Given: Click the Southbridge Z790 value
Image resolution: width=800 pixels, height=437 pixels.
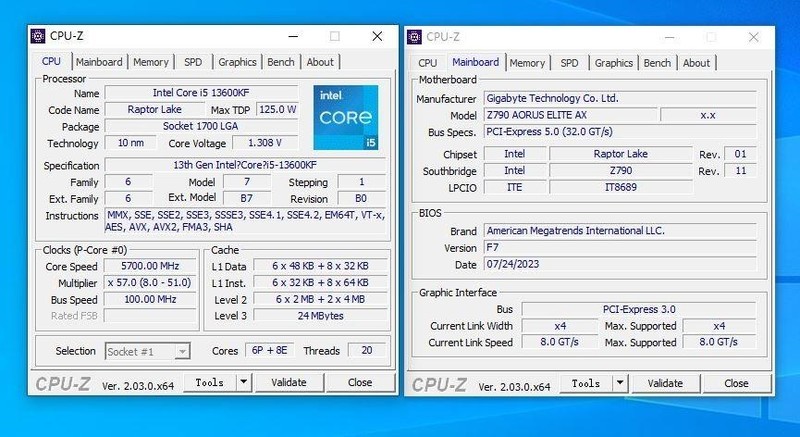Looking at the screenshot, I should point(621,171).
